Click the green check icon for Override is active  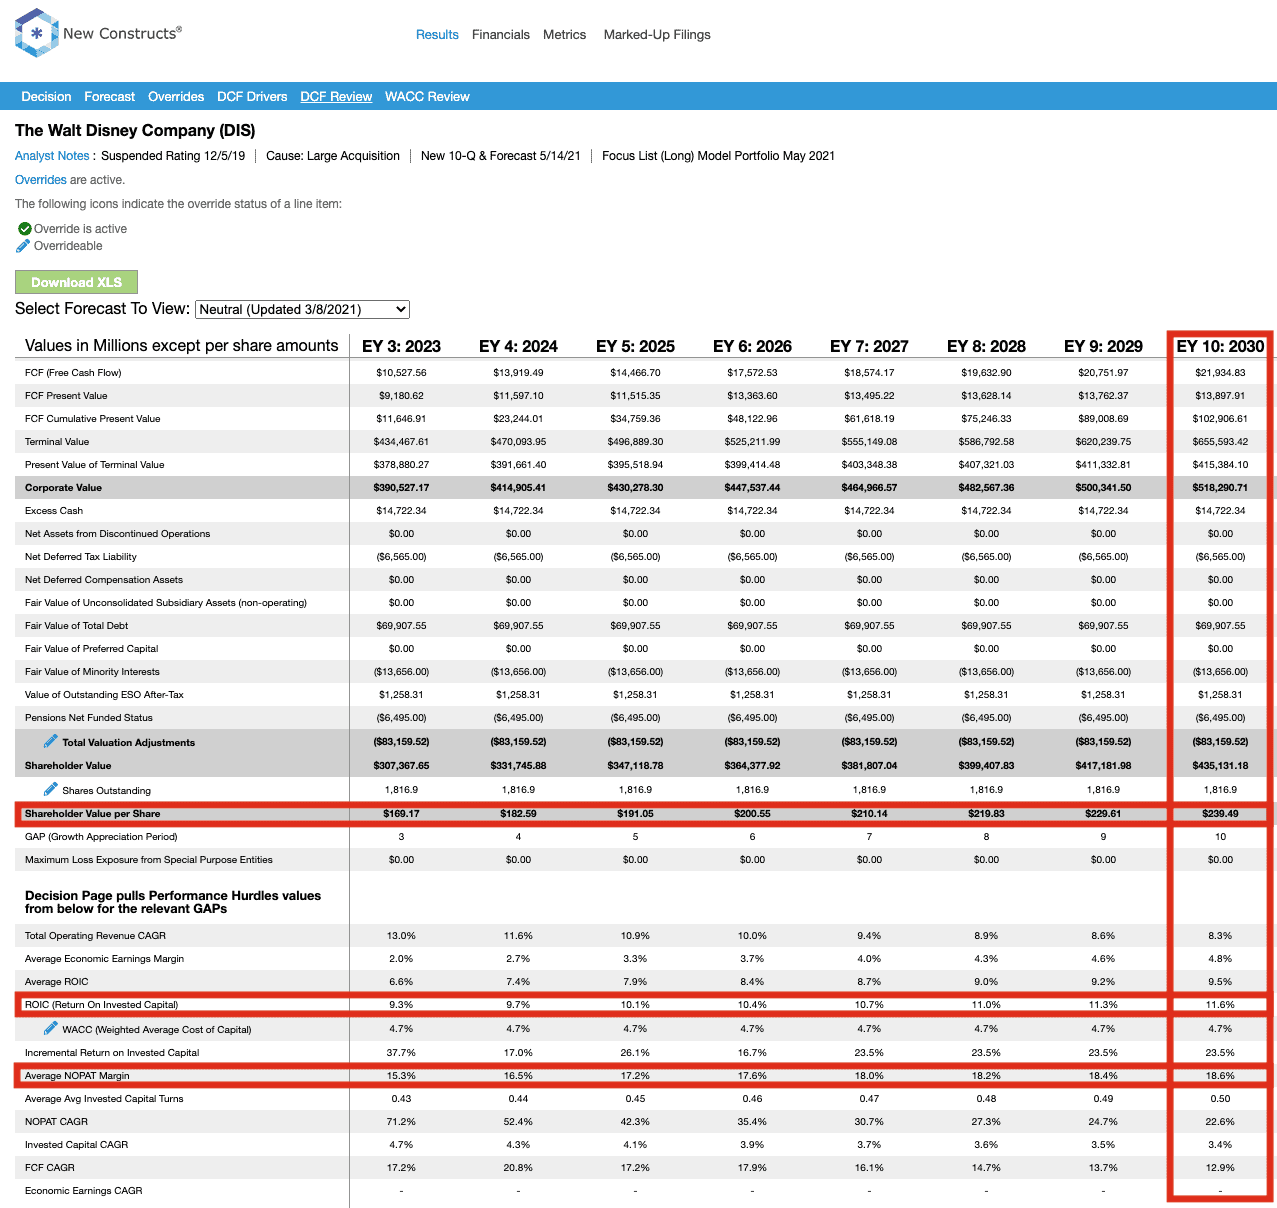(x=24, y=229)
